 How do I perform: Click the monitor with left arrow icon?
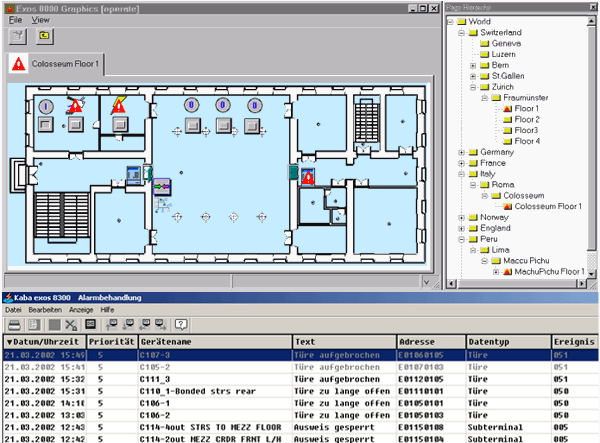pyautogui.click(x=145, y=325)
